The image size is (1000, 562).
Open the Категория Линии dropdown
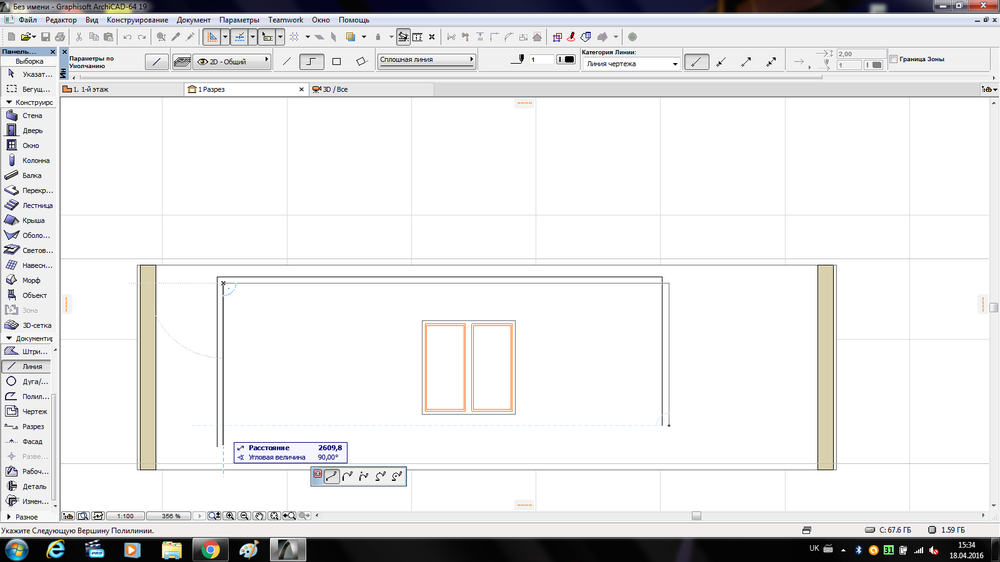631,64
